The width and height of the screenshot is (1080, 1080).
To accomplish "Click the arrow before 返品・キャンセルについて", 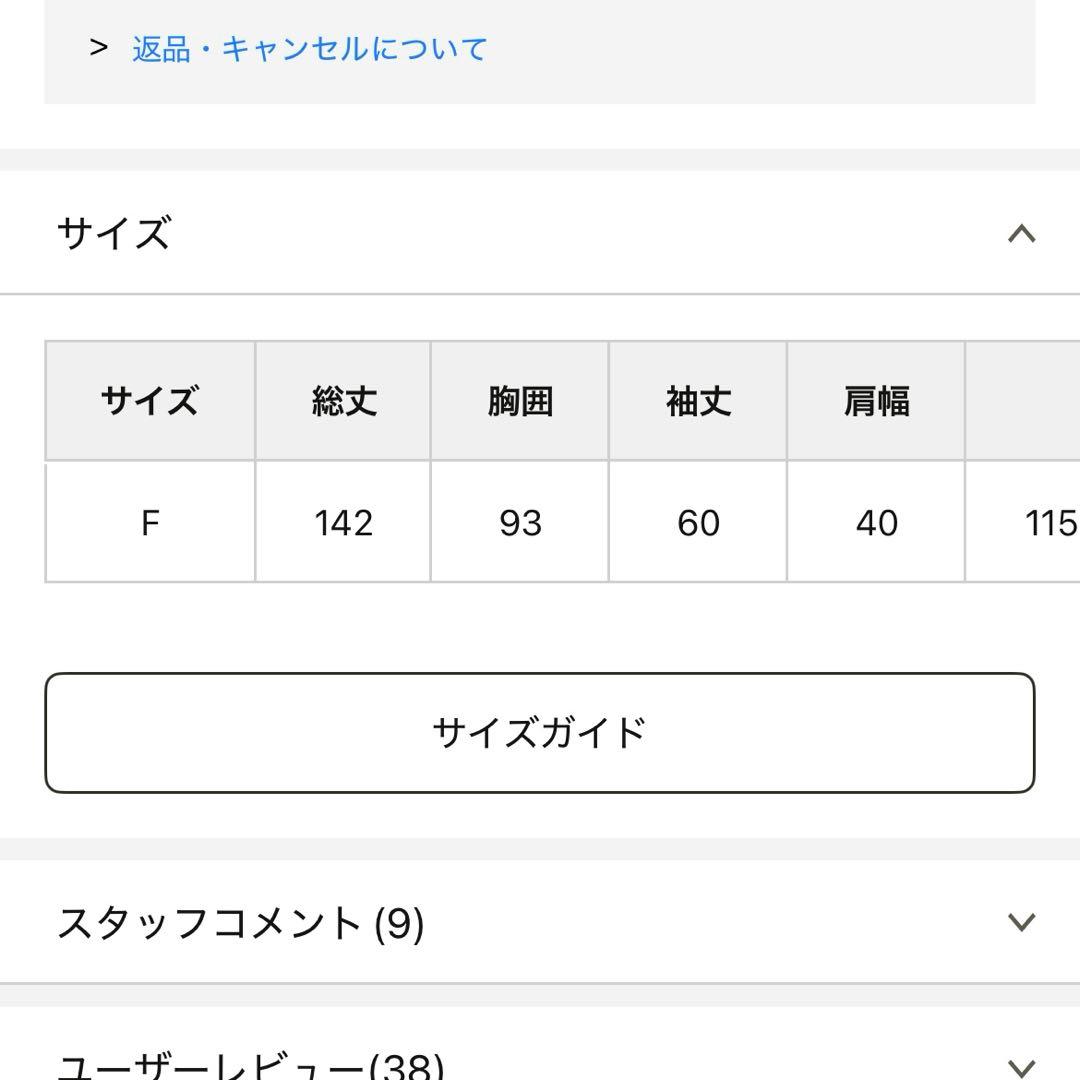I will pos(98,47).
